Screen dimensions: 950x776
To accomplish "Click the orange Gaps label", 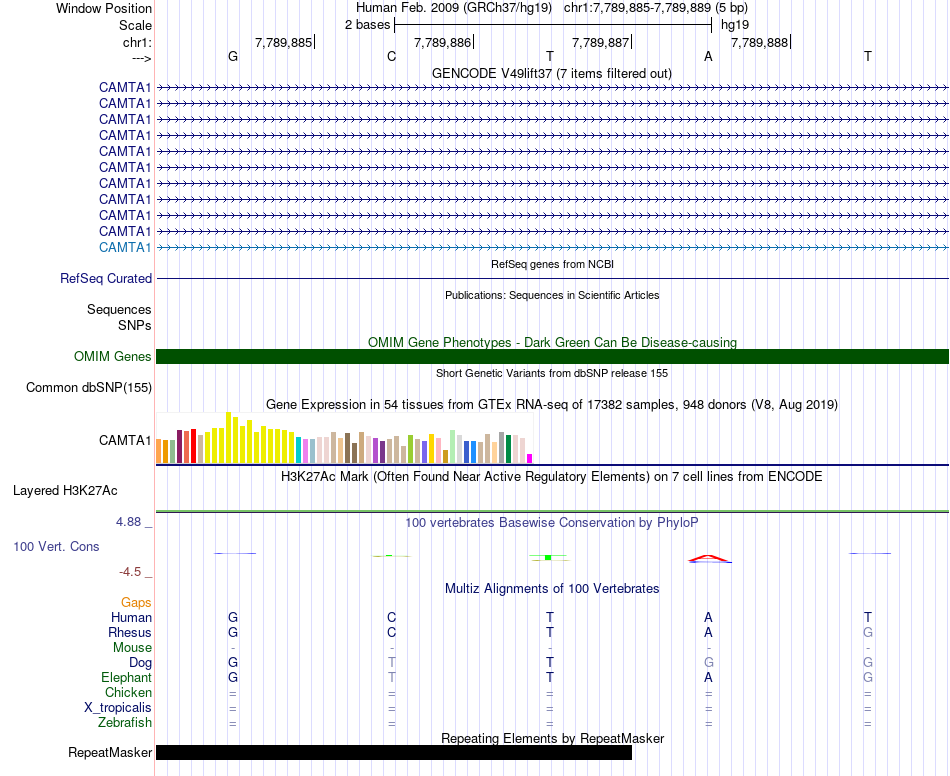I will (136, 602).
